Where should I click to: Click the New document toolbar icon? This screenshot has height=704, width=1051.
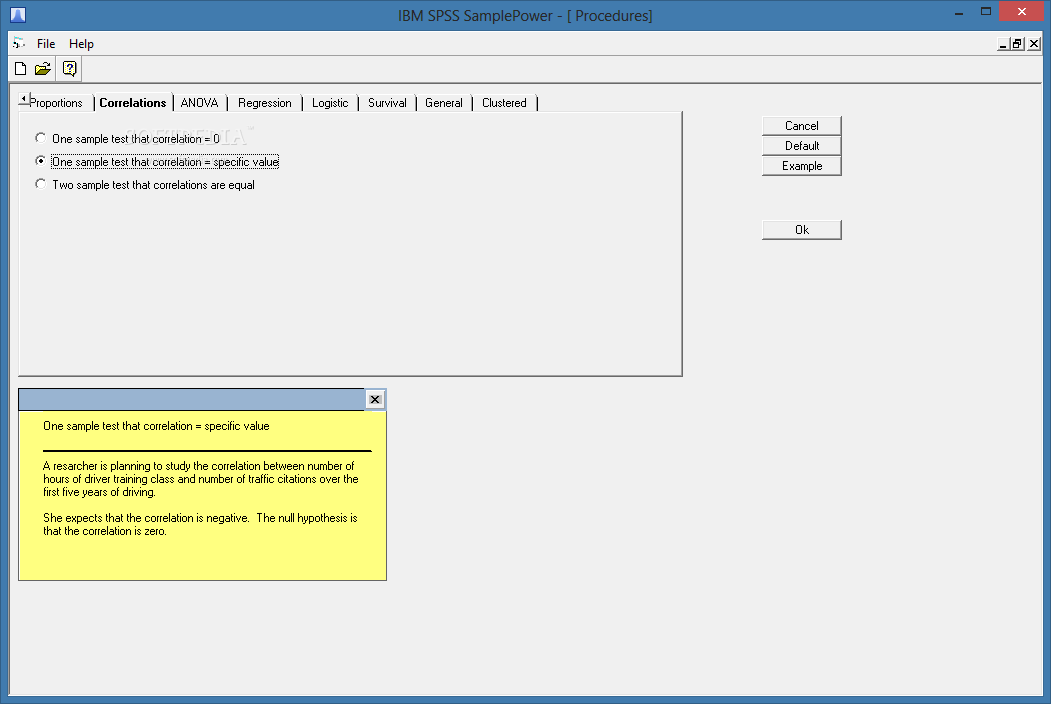pos(21,68)
